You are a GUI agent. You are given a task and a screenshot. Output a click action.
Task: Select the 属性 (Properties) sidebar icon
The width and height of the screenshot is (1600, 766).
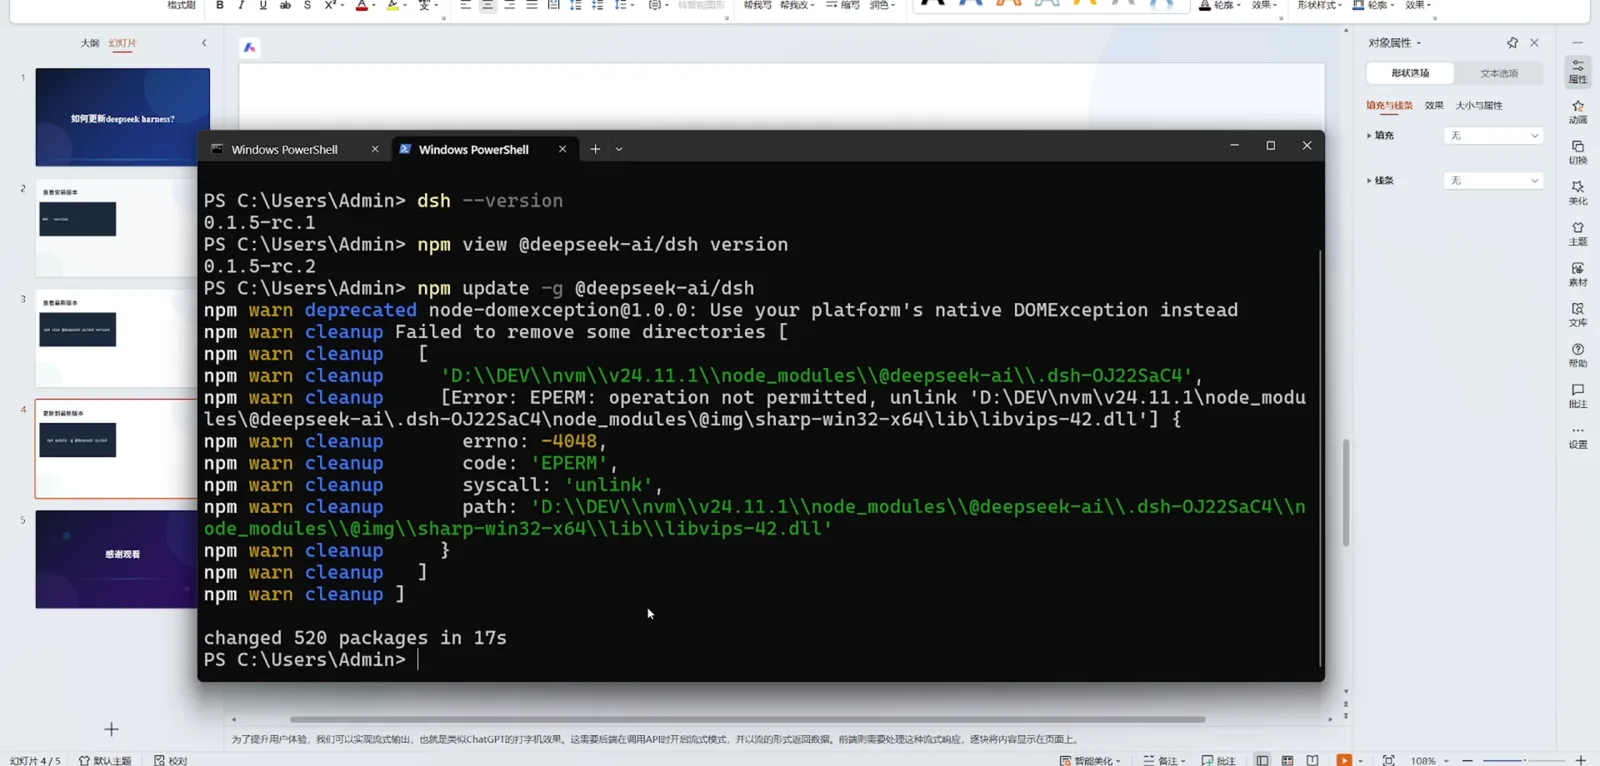click(x=1577, y=71)
